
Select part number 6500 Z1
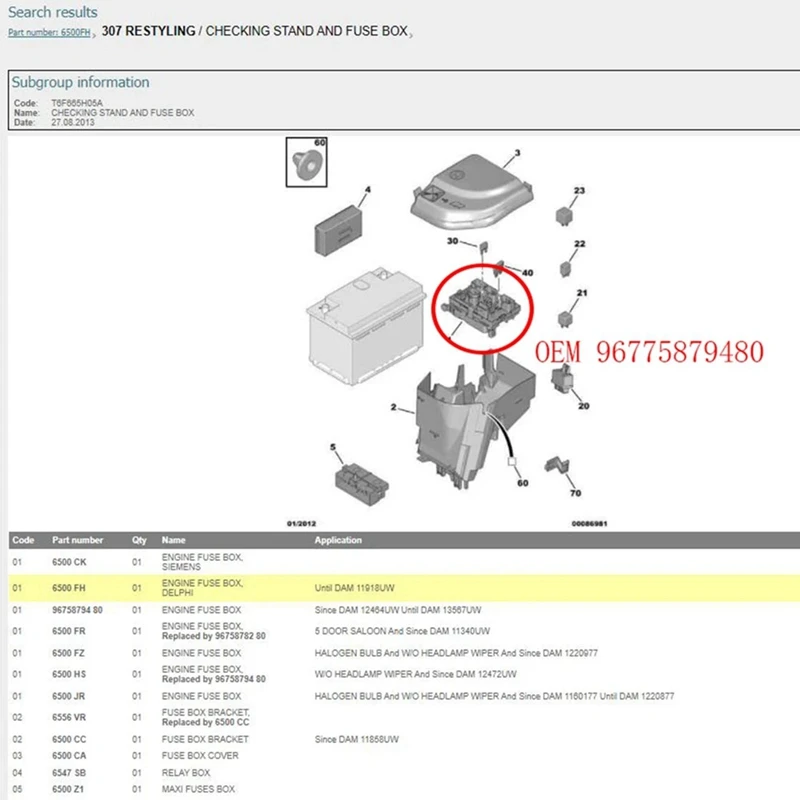[68, 789]
